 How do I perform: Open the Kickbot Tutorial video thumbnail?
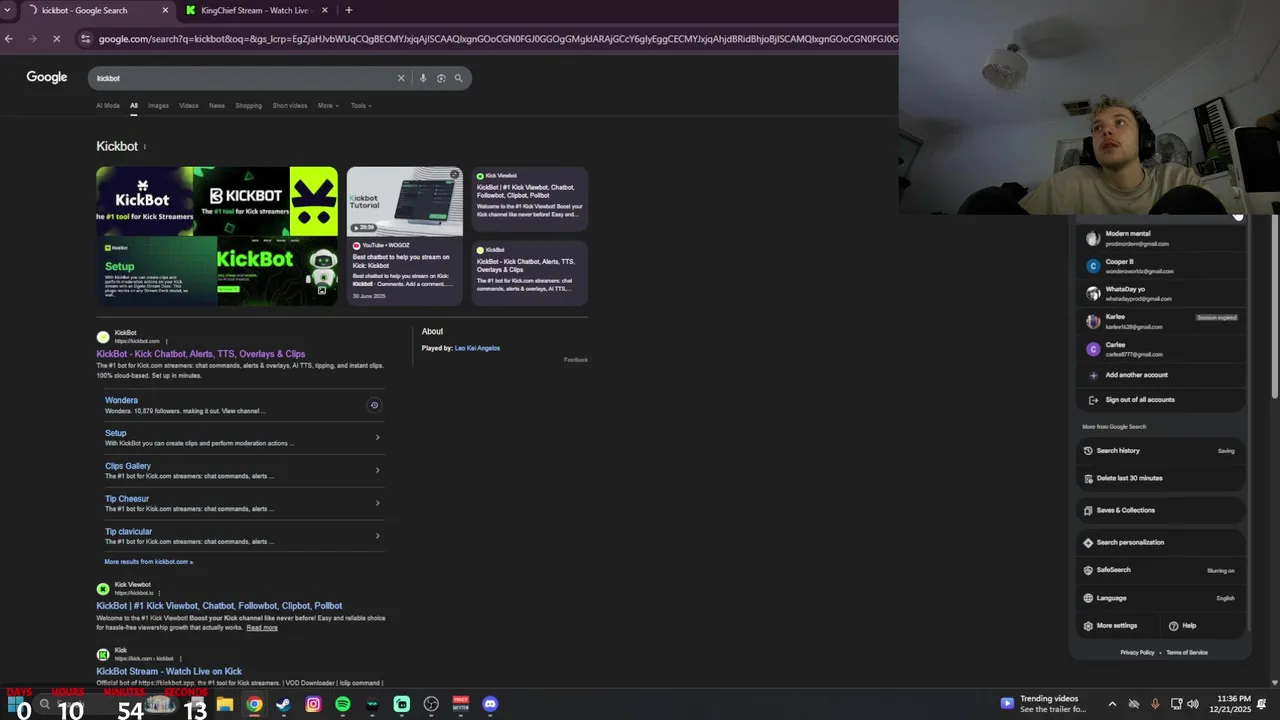click(x=405, y=201)
